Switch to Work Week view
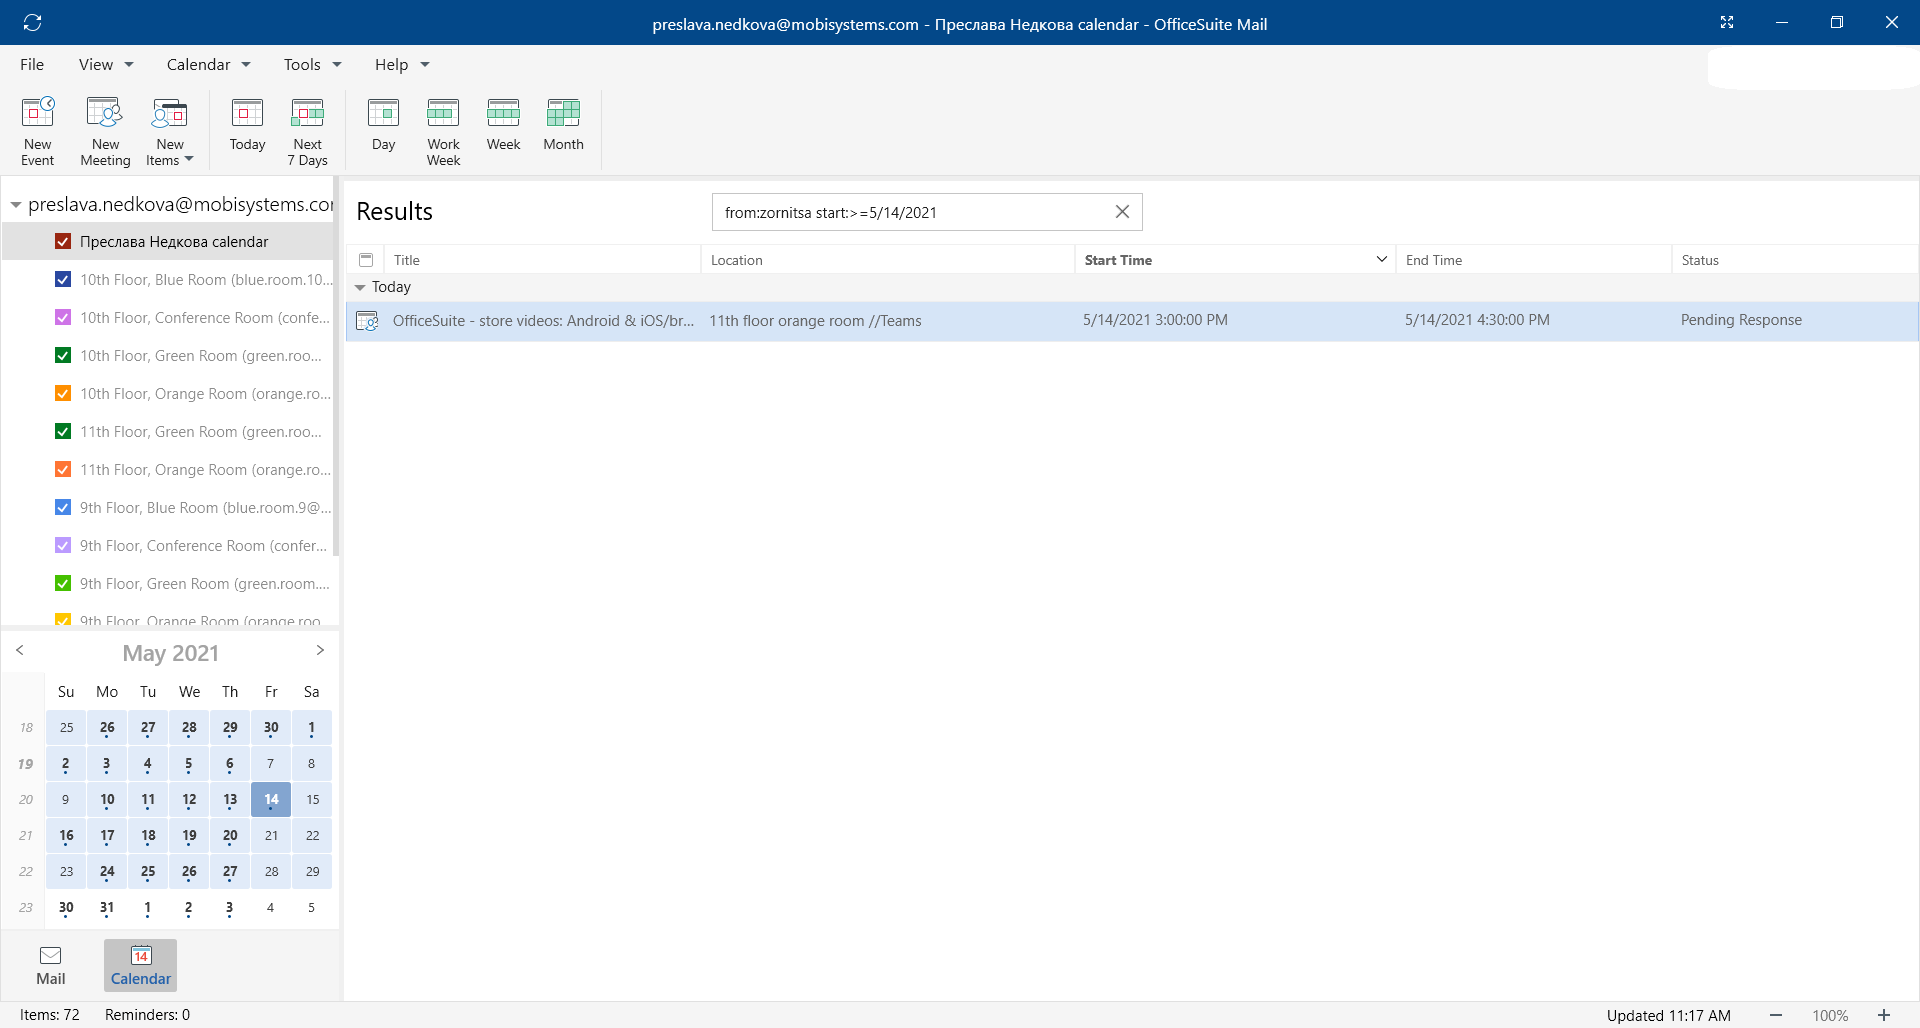 443,131
